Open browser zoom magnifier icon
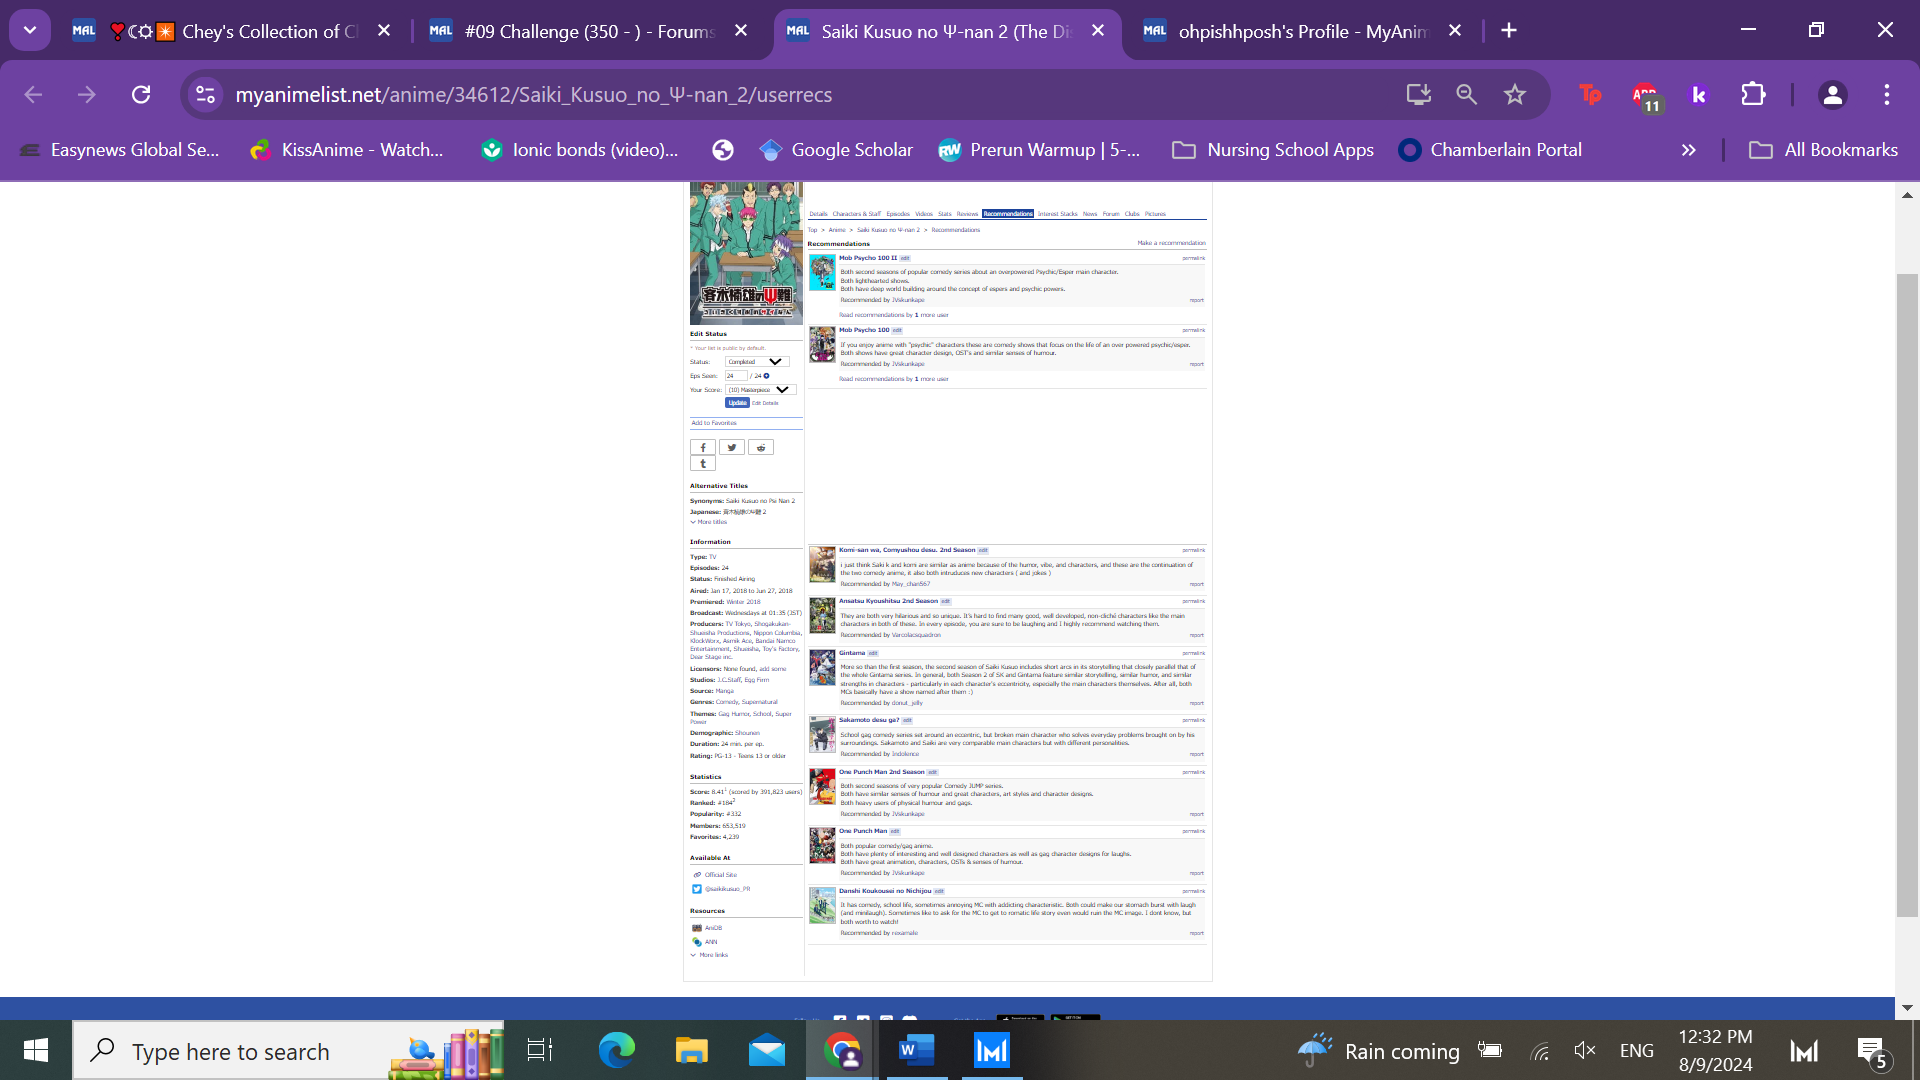The height and width of the screenshot is (1080, 1920). tap(1466, 94)
